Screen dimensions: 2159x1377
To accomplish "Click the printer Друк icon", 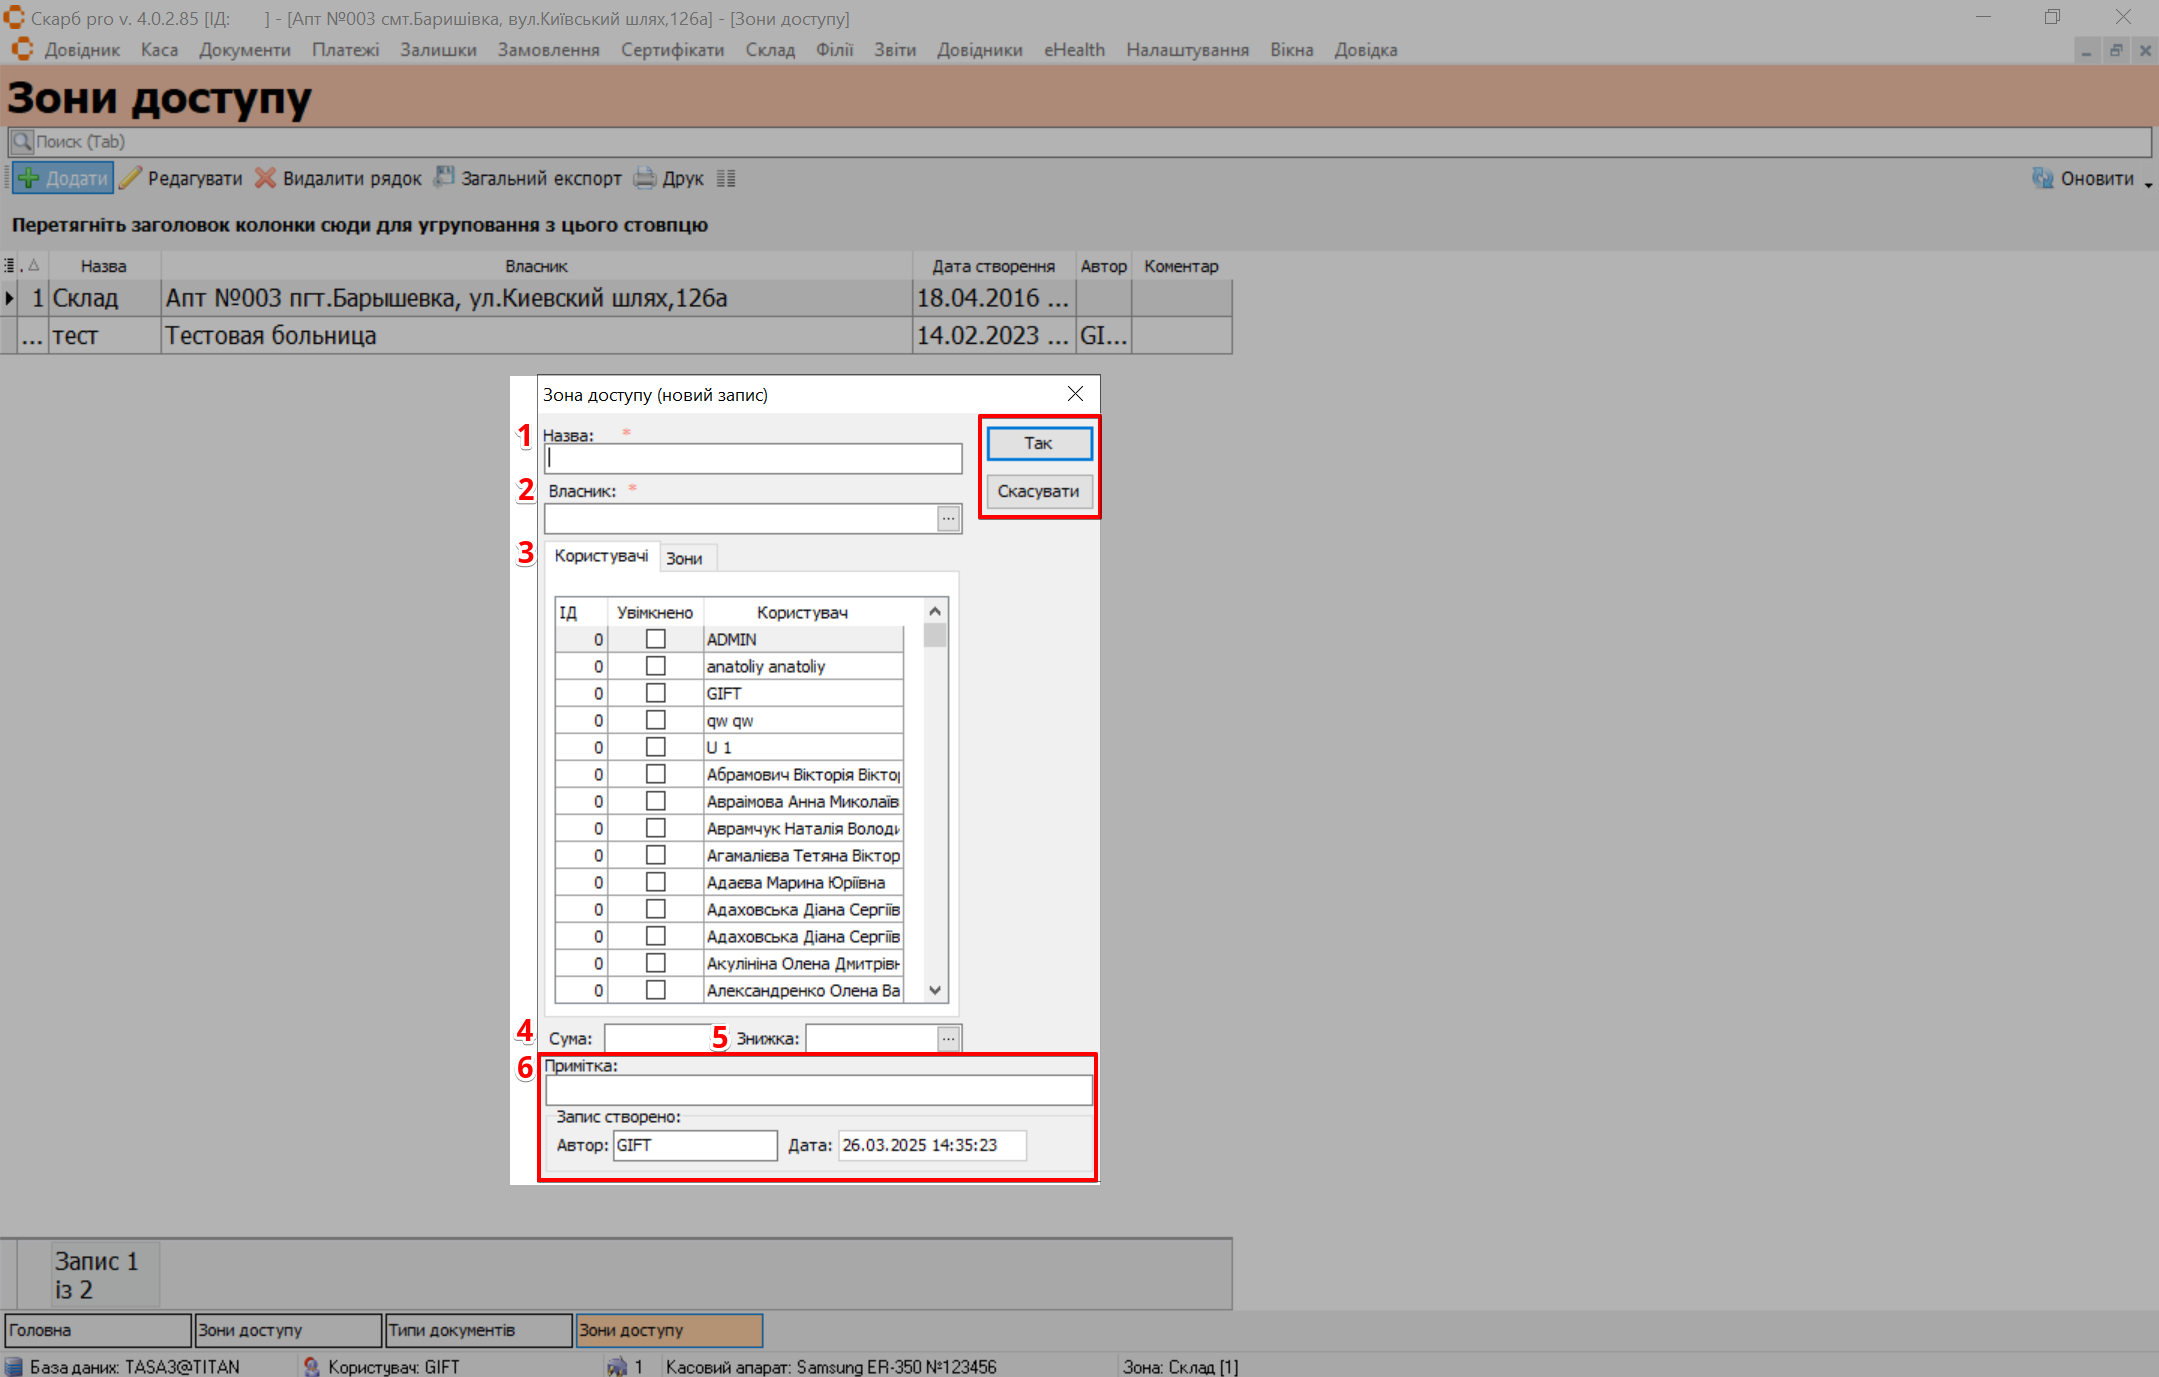I will click(646, 179).
